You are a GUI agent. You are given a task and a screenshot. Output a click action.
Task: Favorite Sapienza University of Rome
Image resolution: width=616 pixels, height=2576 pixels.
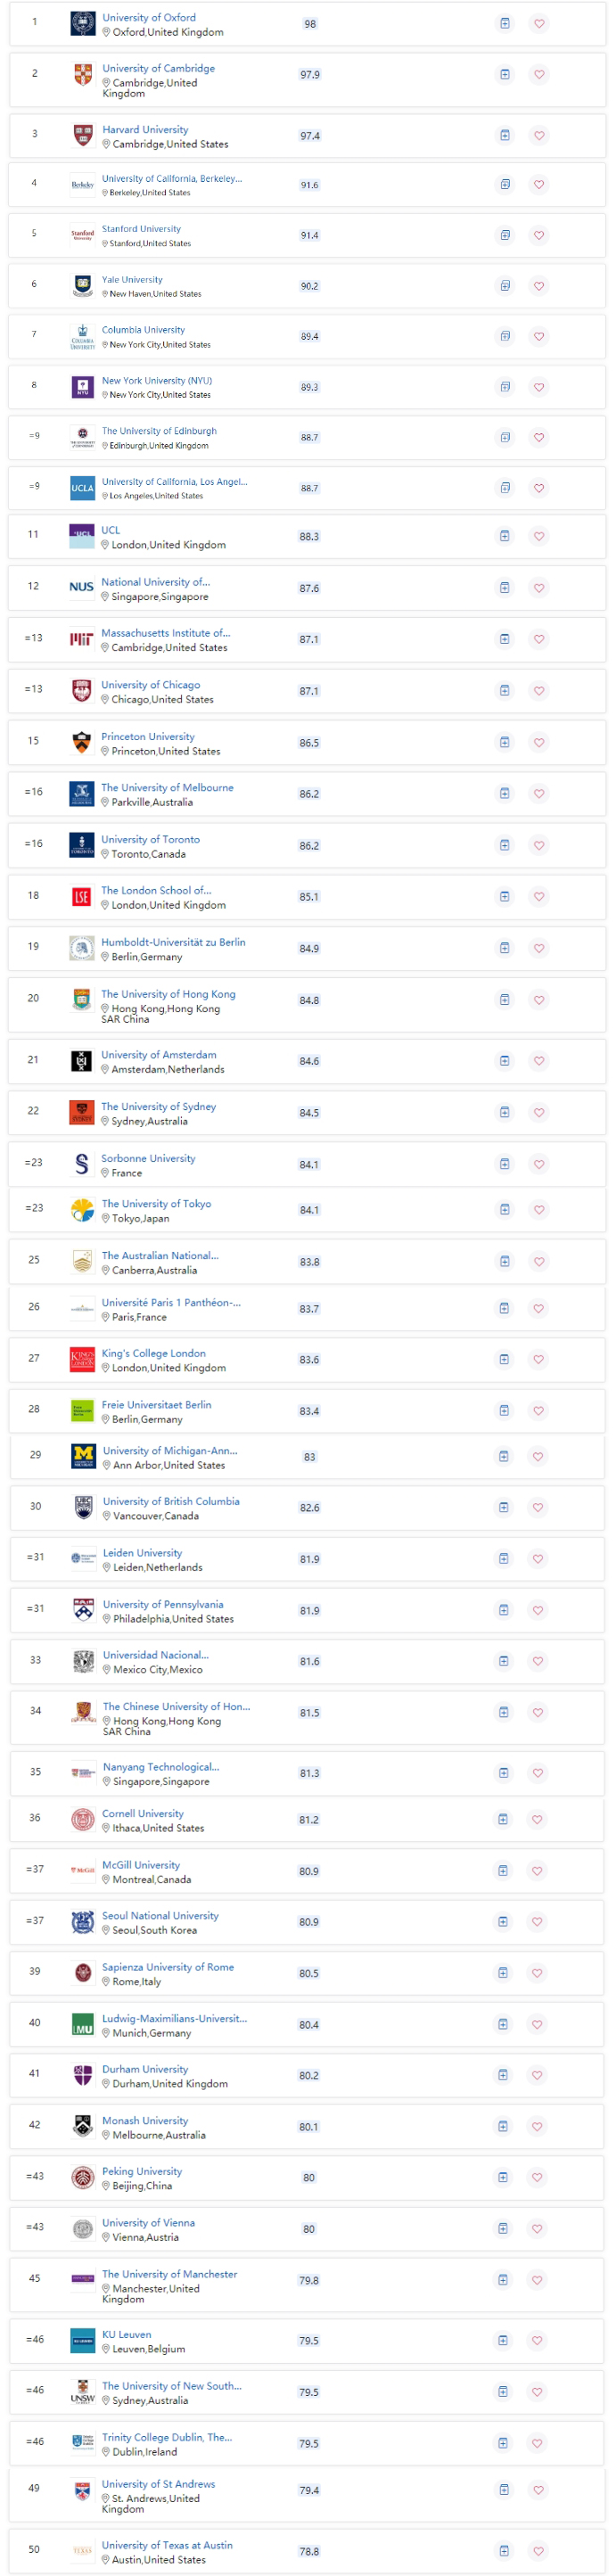click(538, 1973)
